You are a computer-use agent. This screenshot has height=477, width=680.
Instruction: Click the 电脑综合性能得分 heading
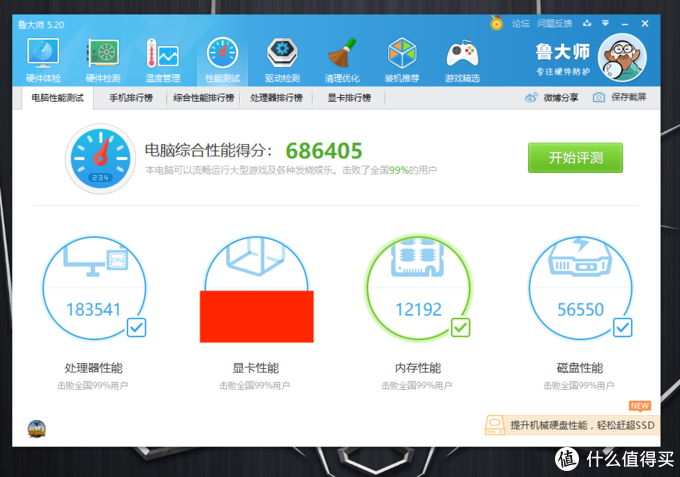tap(208, 150)
